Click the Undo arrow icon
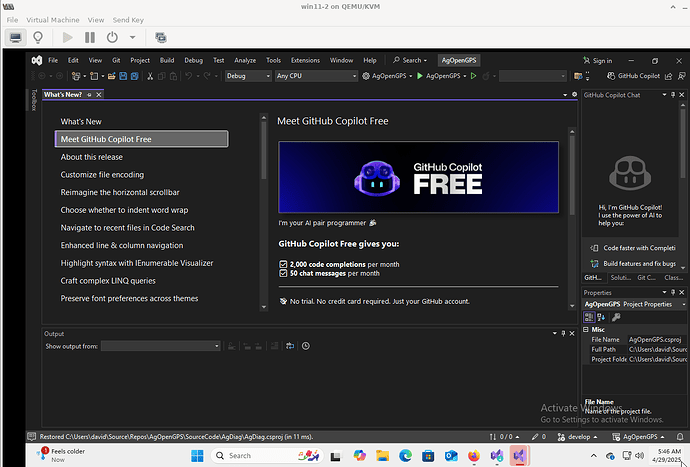This screenshot has height=467, width=690. pyautogui.click(x=188, y=76)
